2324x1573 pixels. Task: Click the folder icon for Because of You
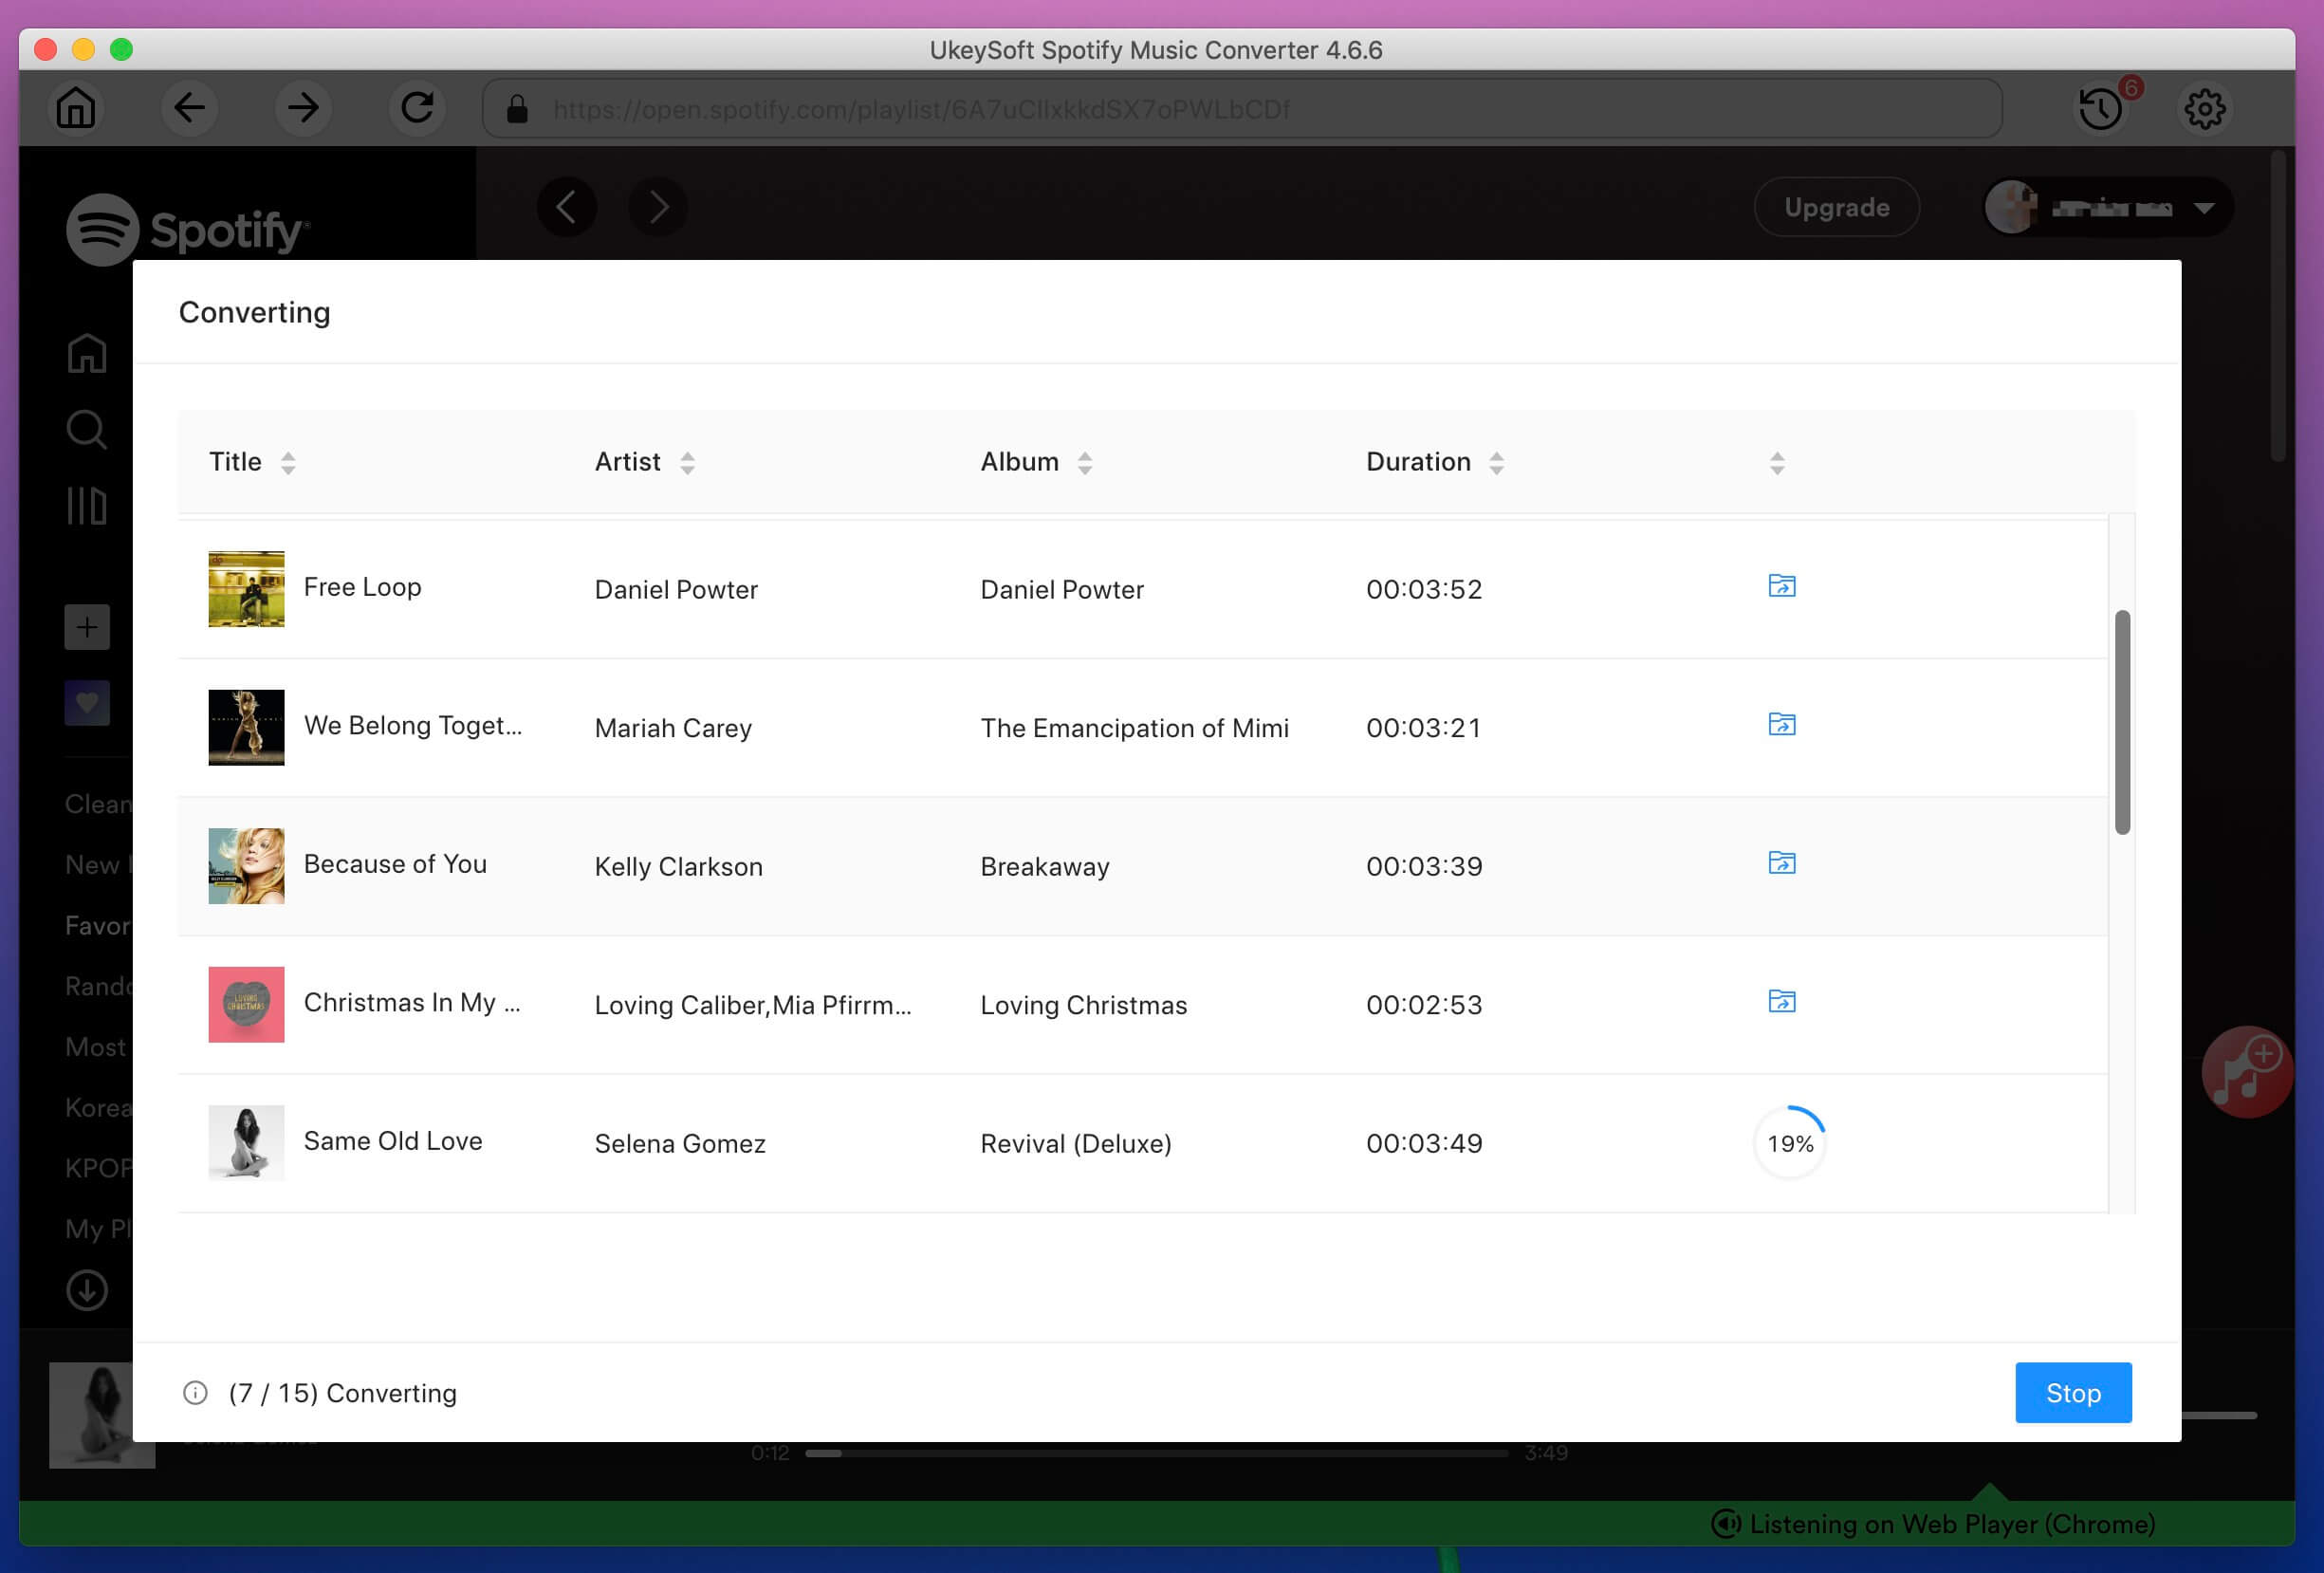point(1780,862)
